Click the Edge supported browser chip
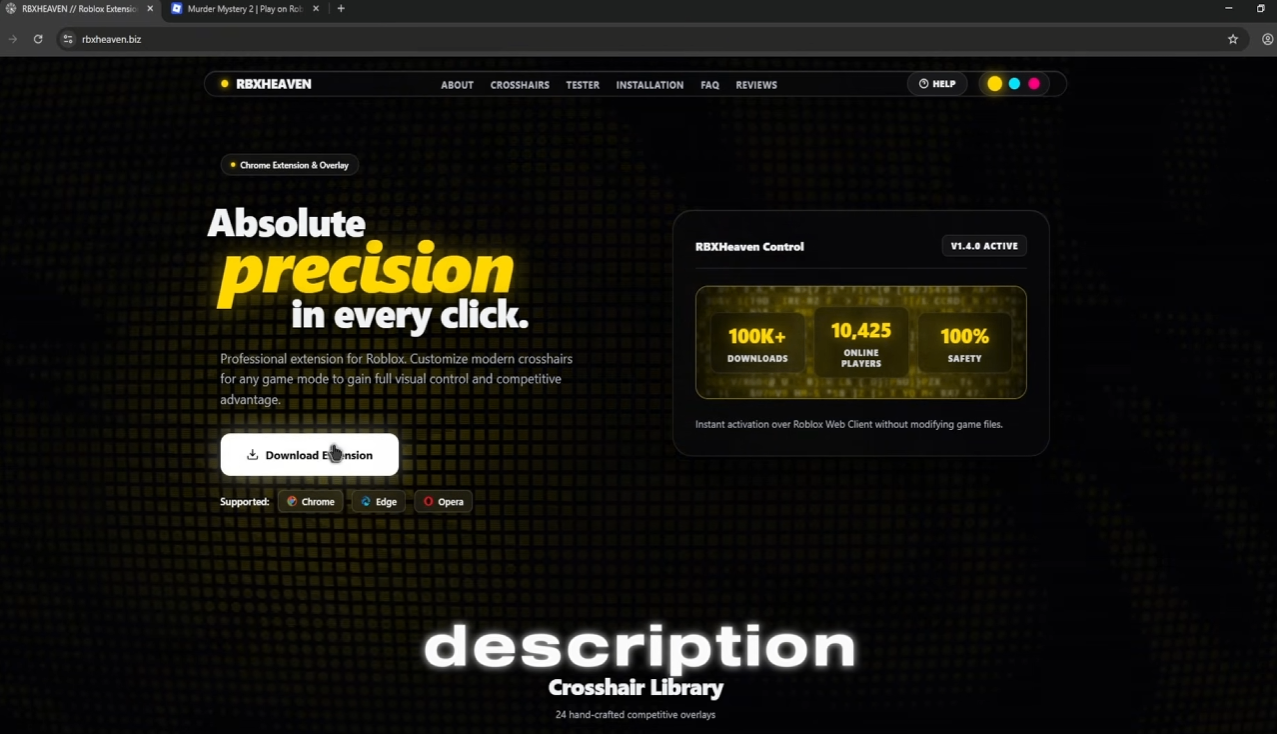 379,501
